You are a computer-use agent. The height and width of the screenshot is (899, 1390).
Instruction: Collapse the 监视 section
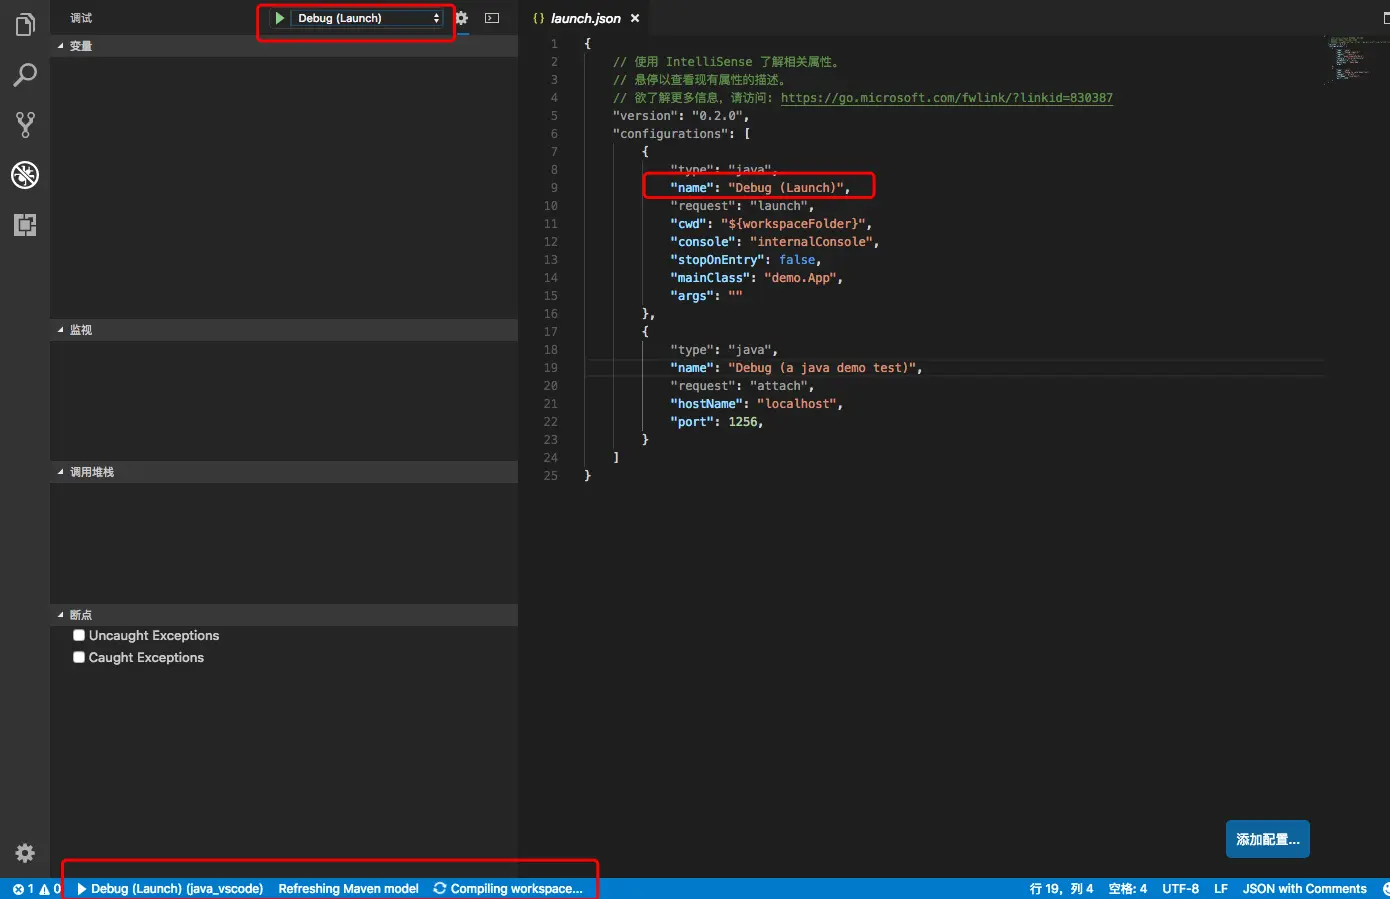[x=284, y=330]
